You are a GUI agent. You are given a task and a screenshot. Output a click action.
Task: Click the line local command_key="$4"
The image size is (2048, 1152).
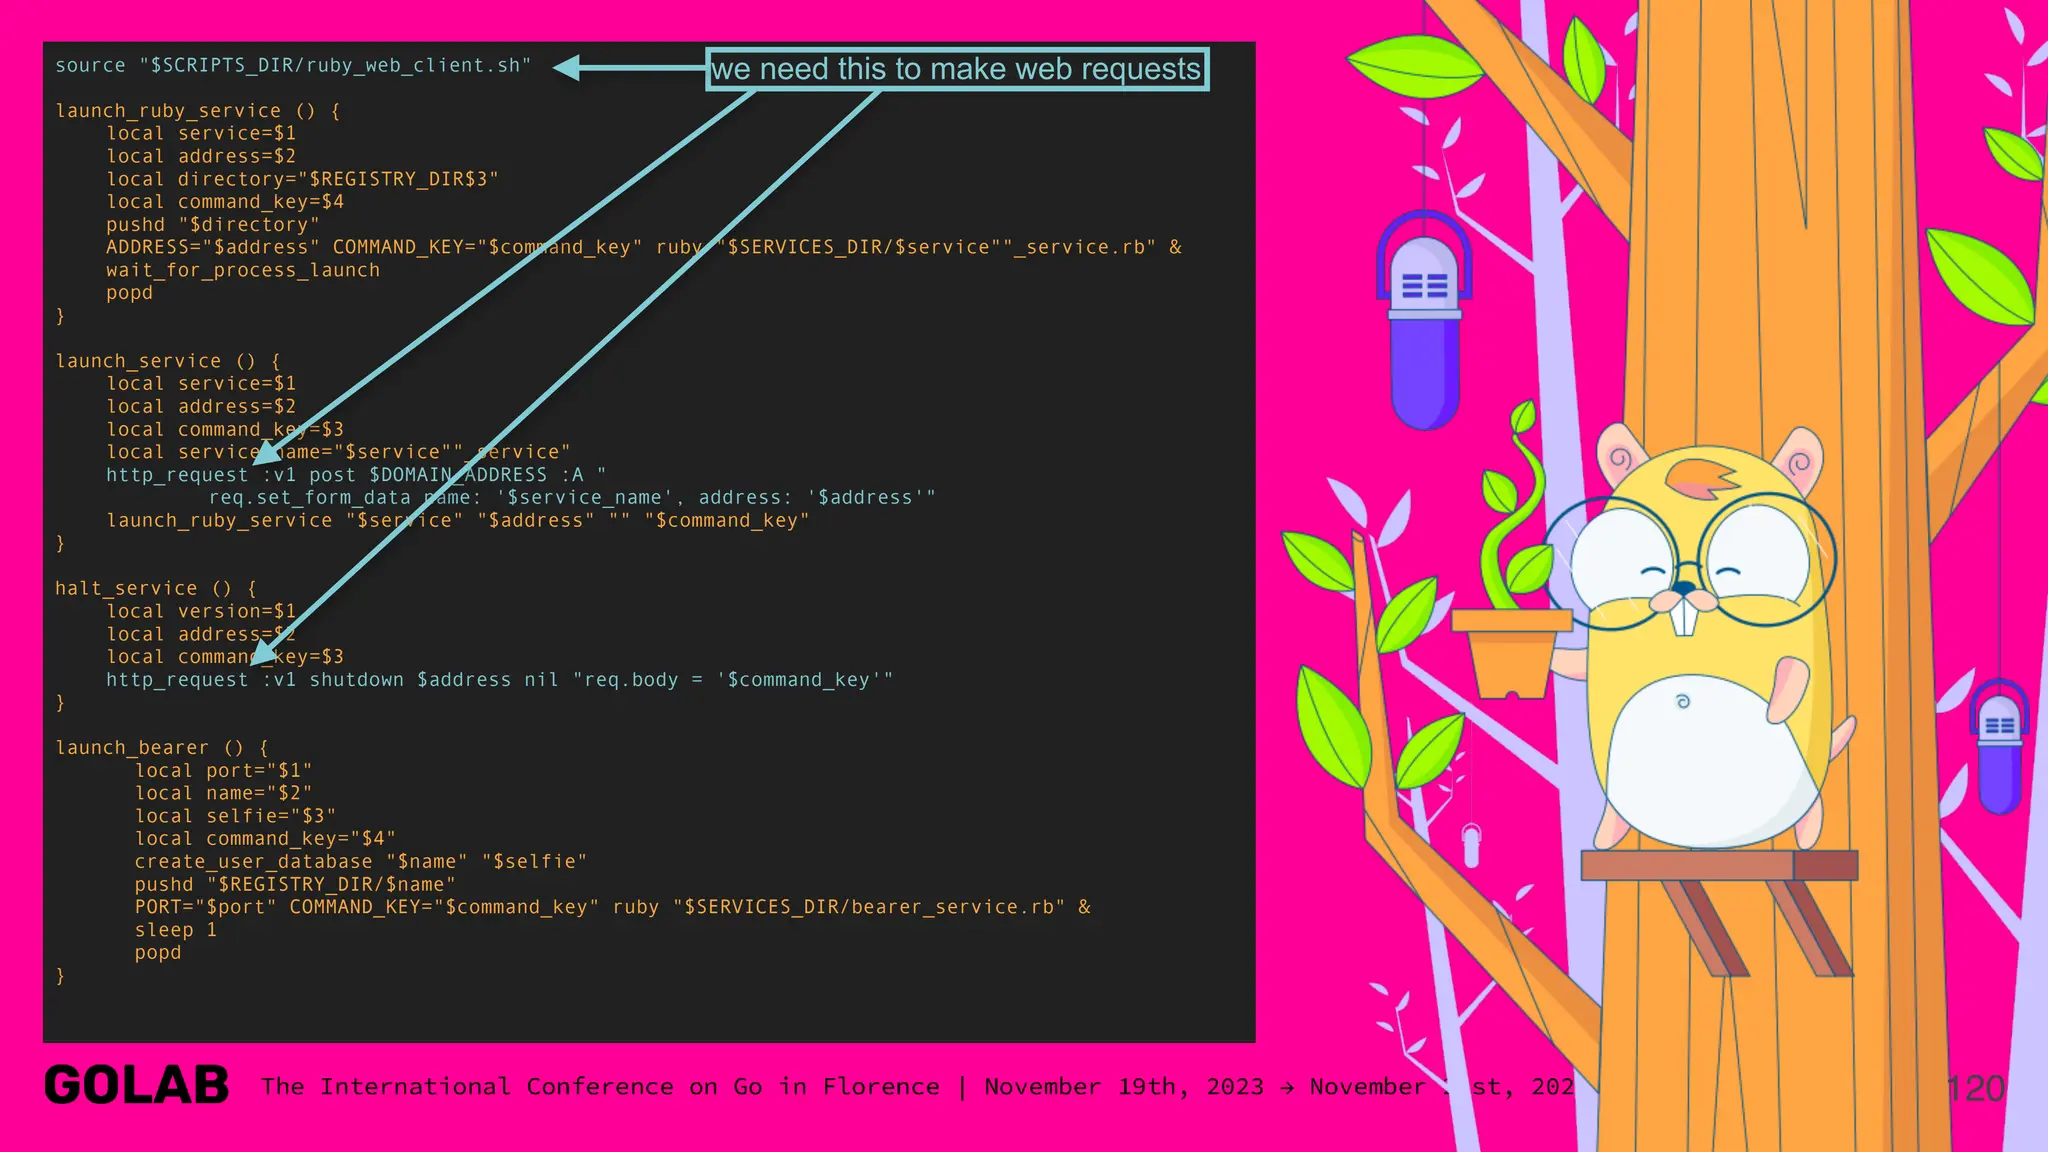[266, 839]
